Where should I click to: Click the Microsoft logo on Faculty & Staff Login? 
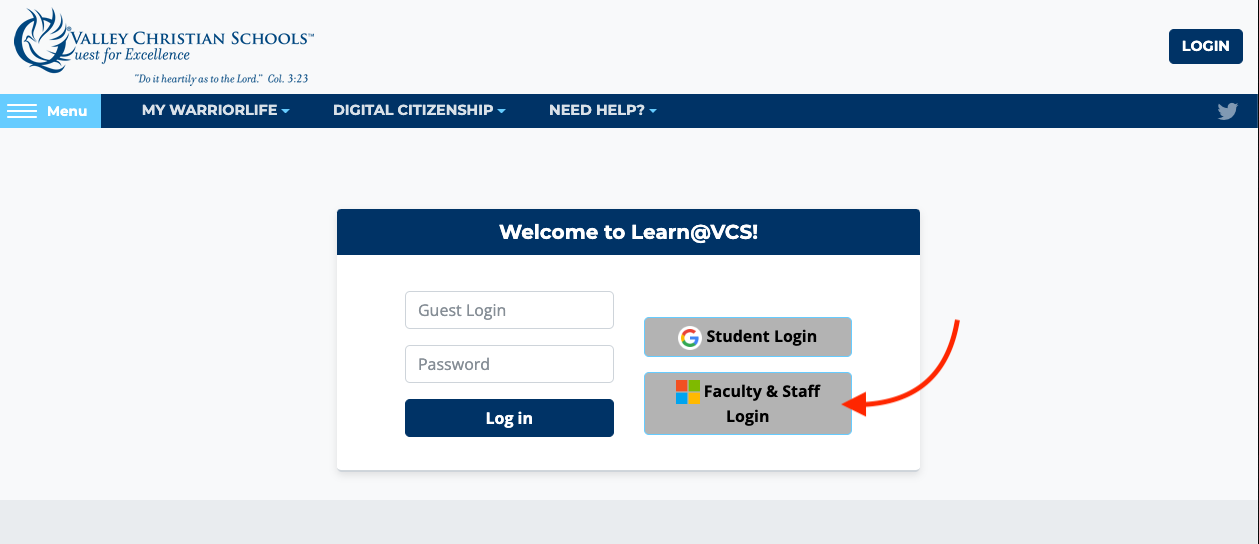pos(688,392)
